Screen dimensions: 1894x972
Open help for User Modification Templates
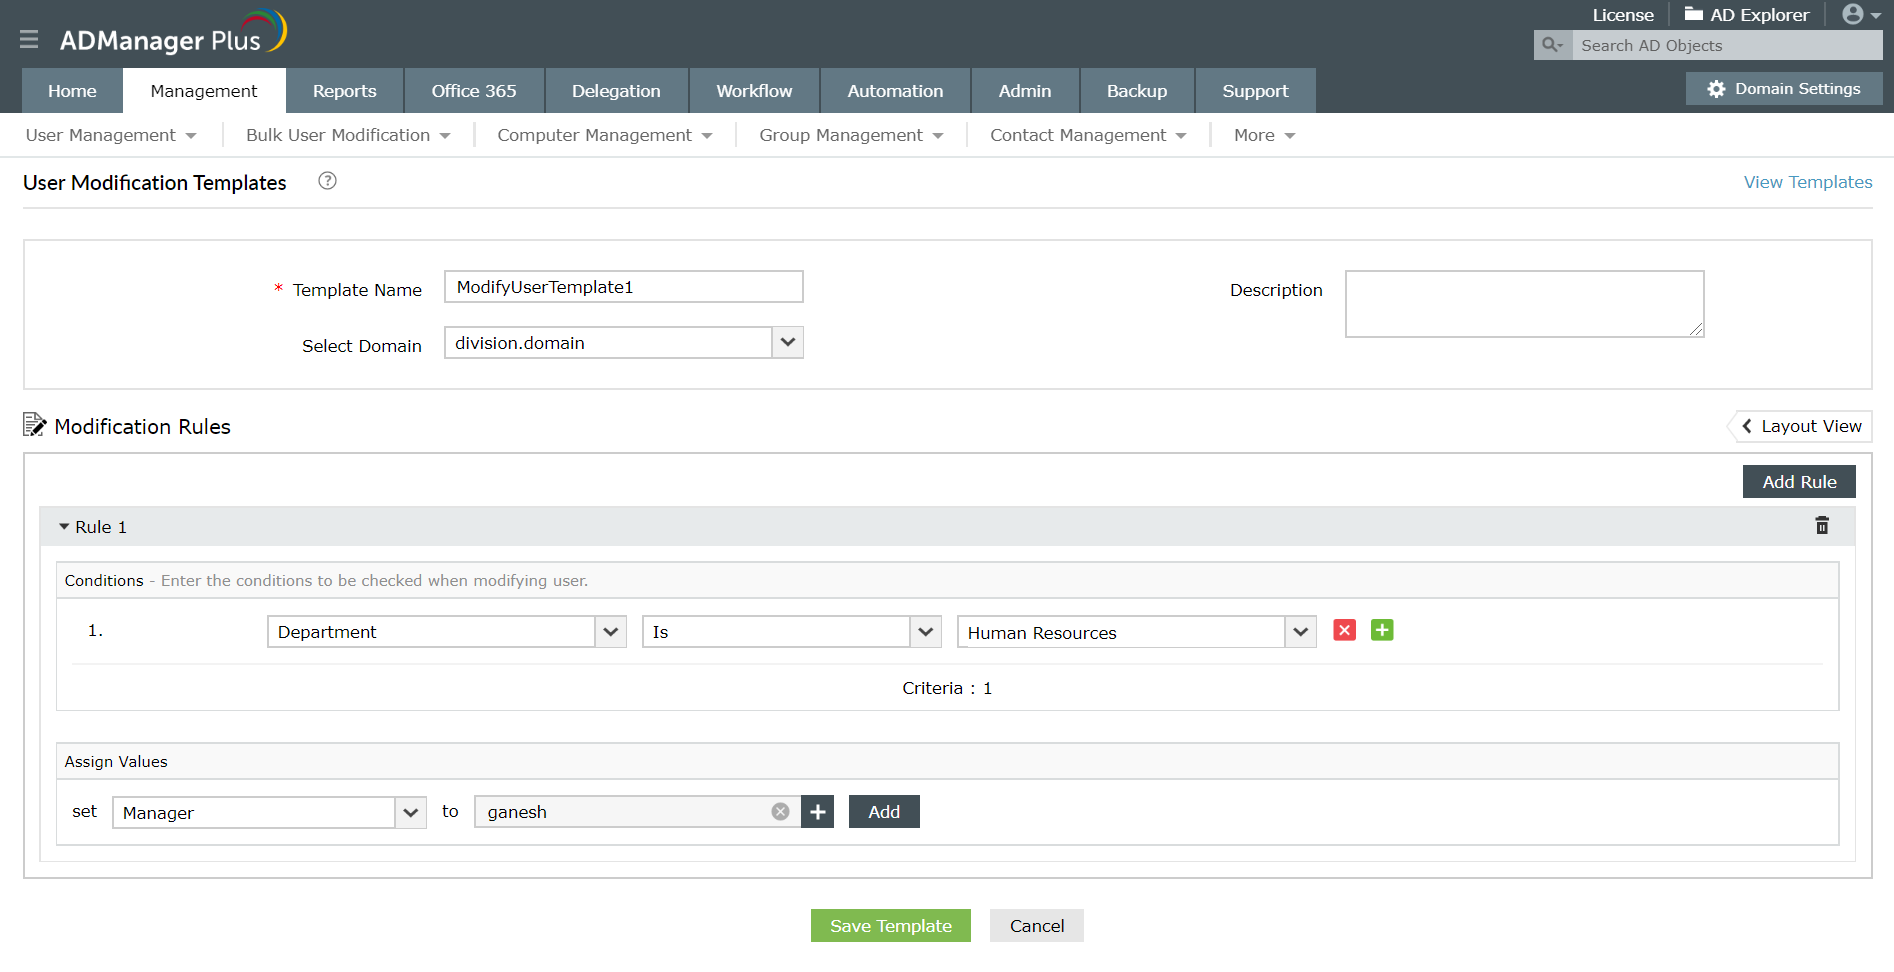[x=327, y=181]
